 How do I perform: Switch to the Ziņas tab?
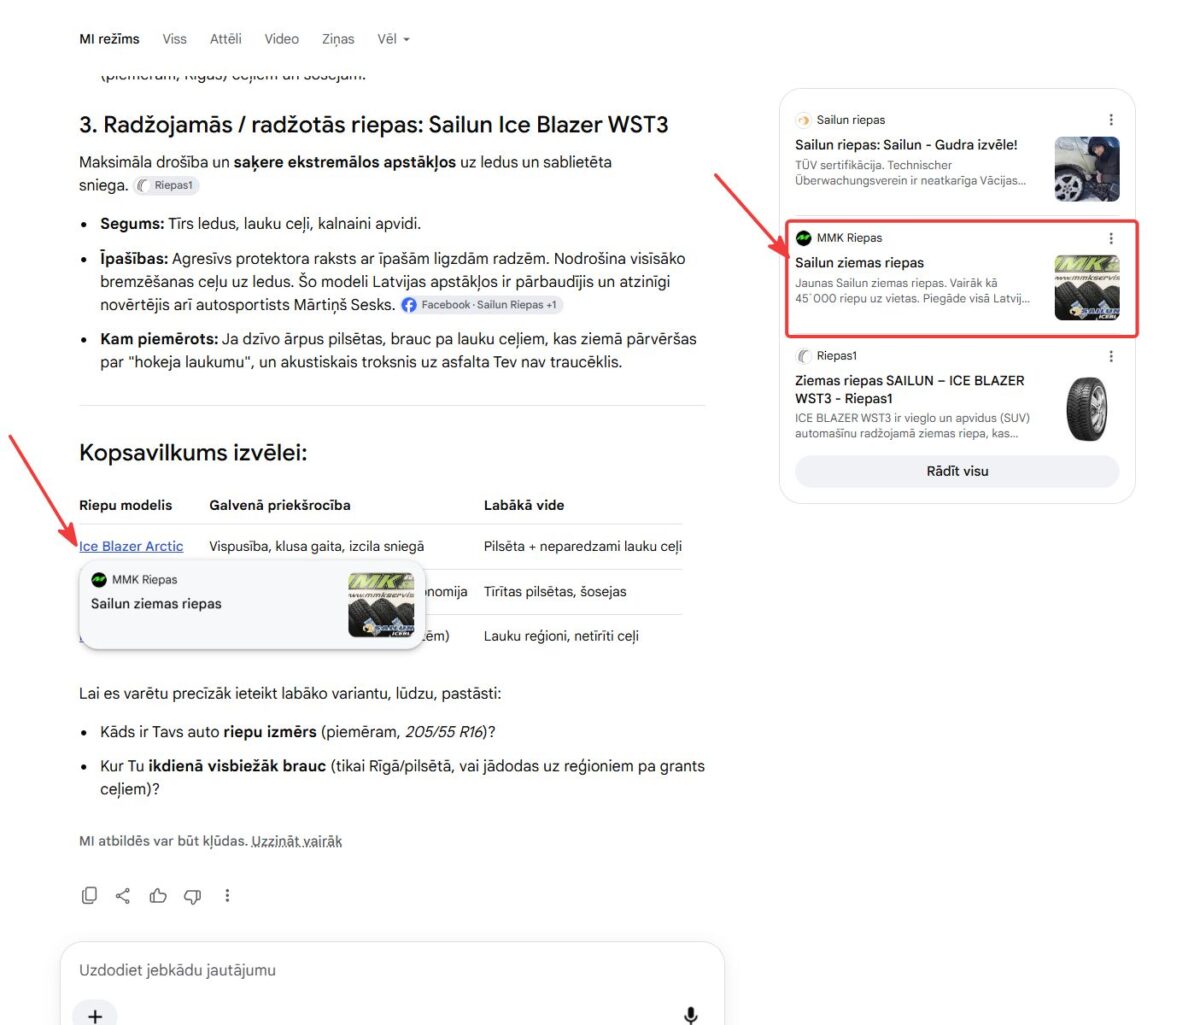(338, 39)
